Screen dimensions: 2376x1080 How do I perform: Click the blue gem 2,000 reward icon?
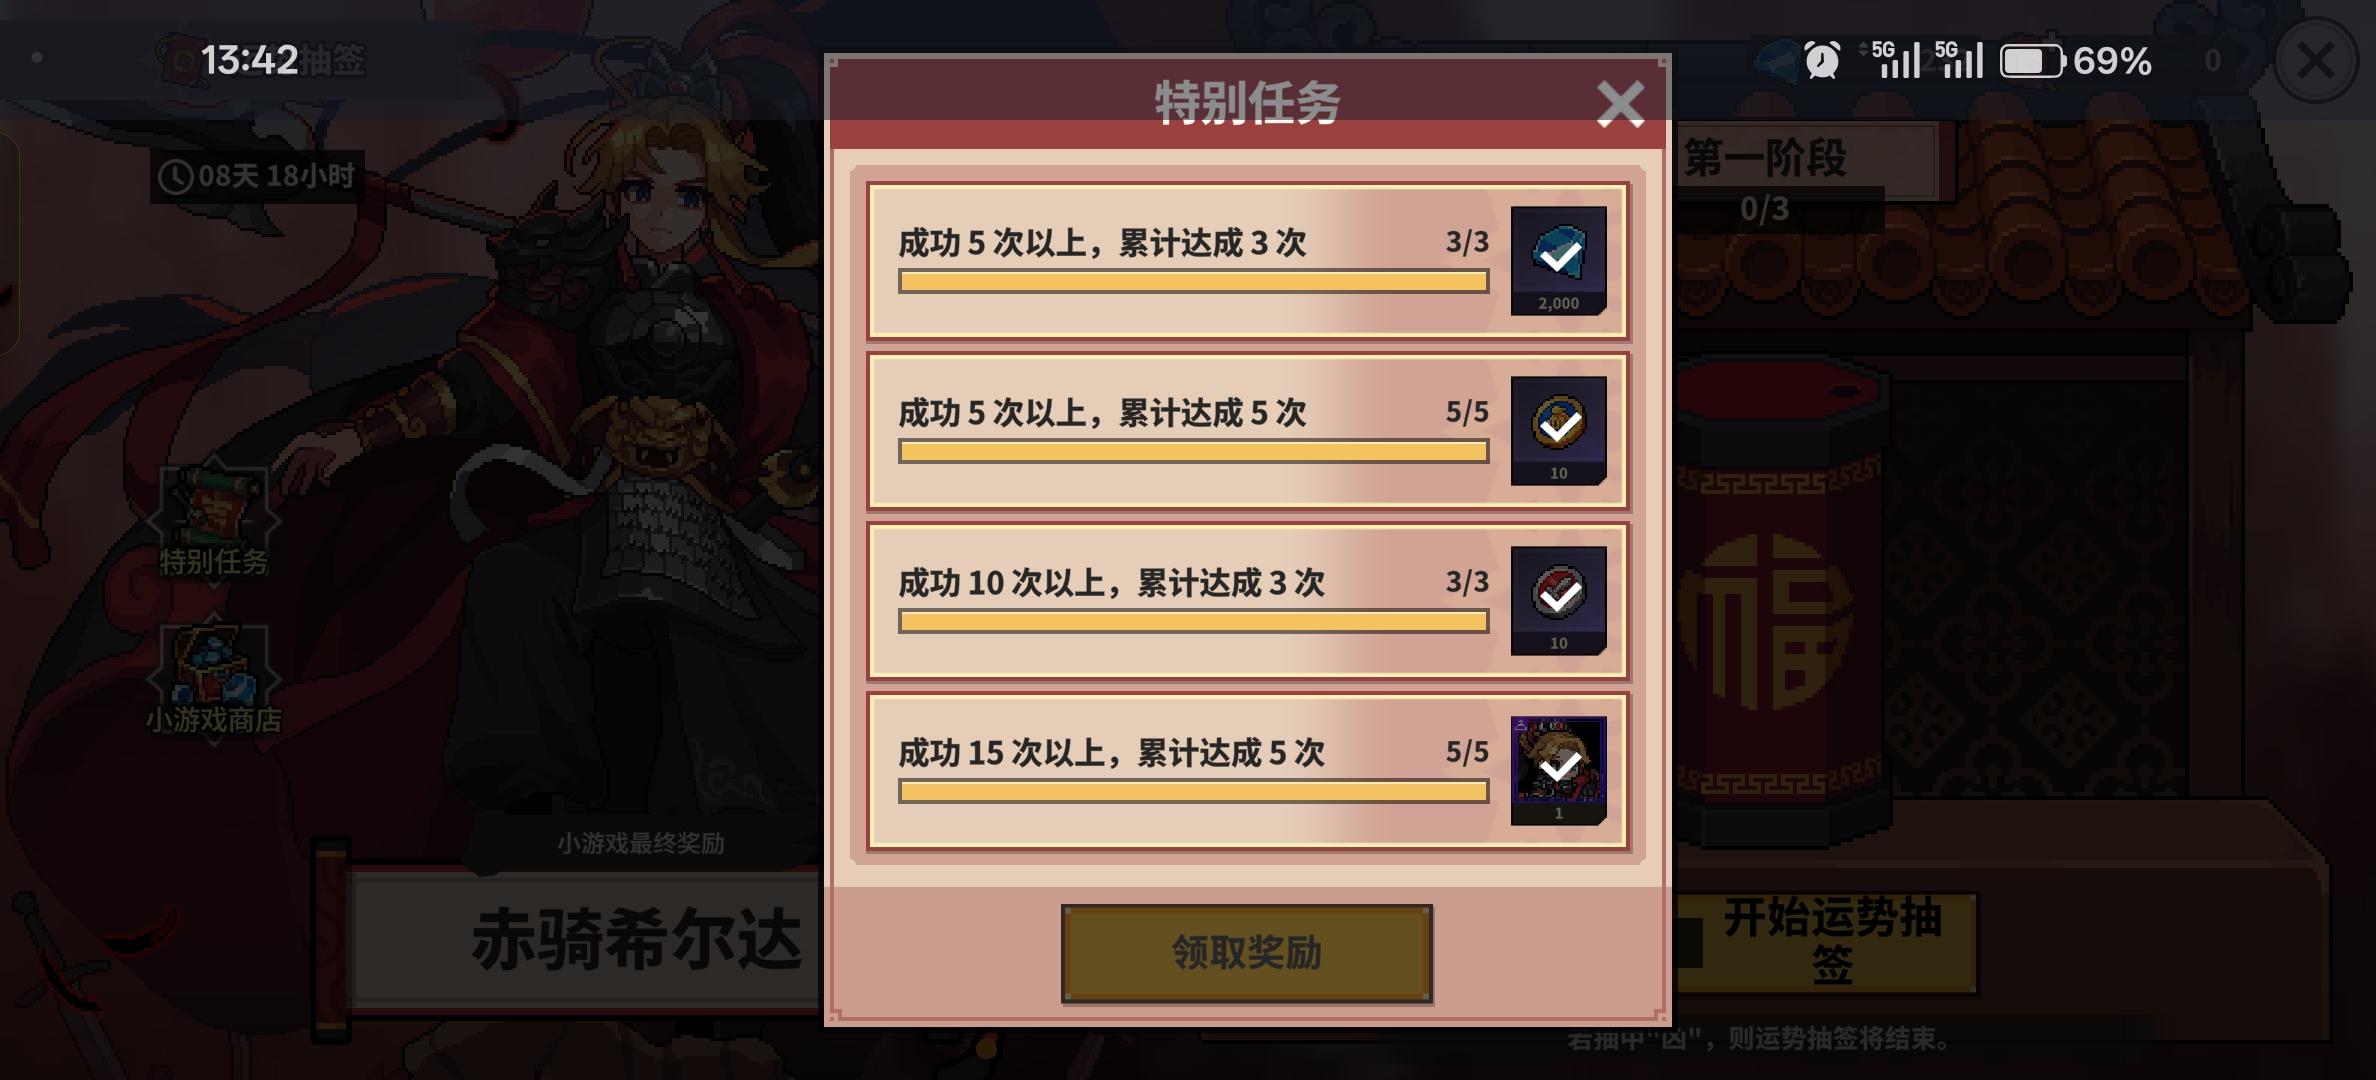1558,260
